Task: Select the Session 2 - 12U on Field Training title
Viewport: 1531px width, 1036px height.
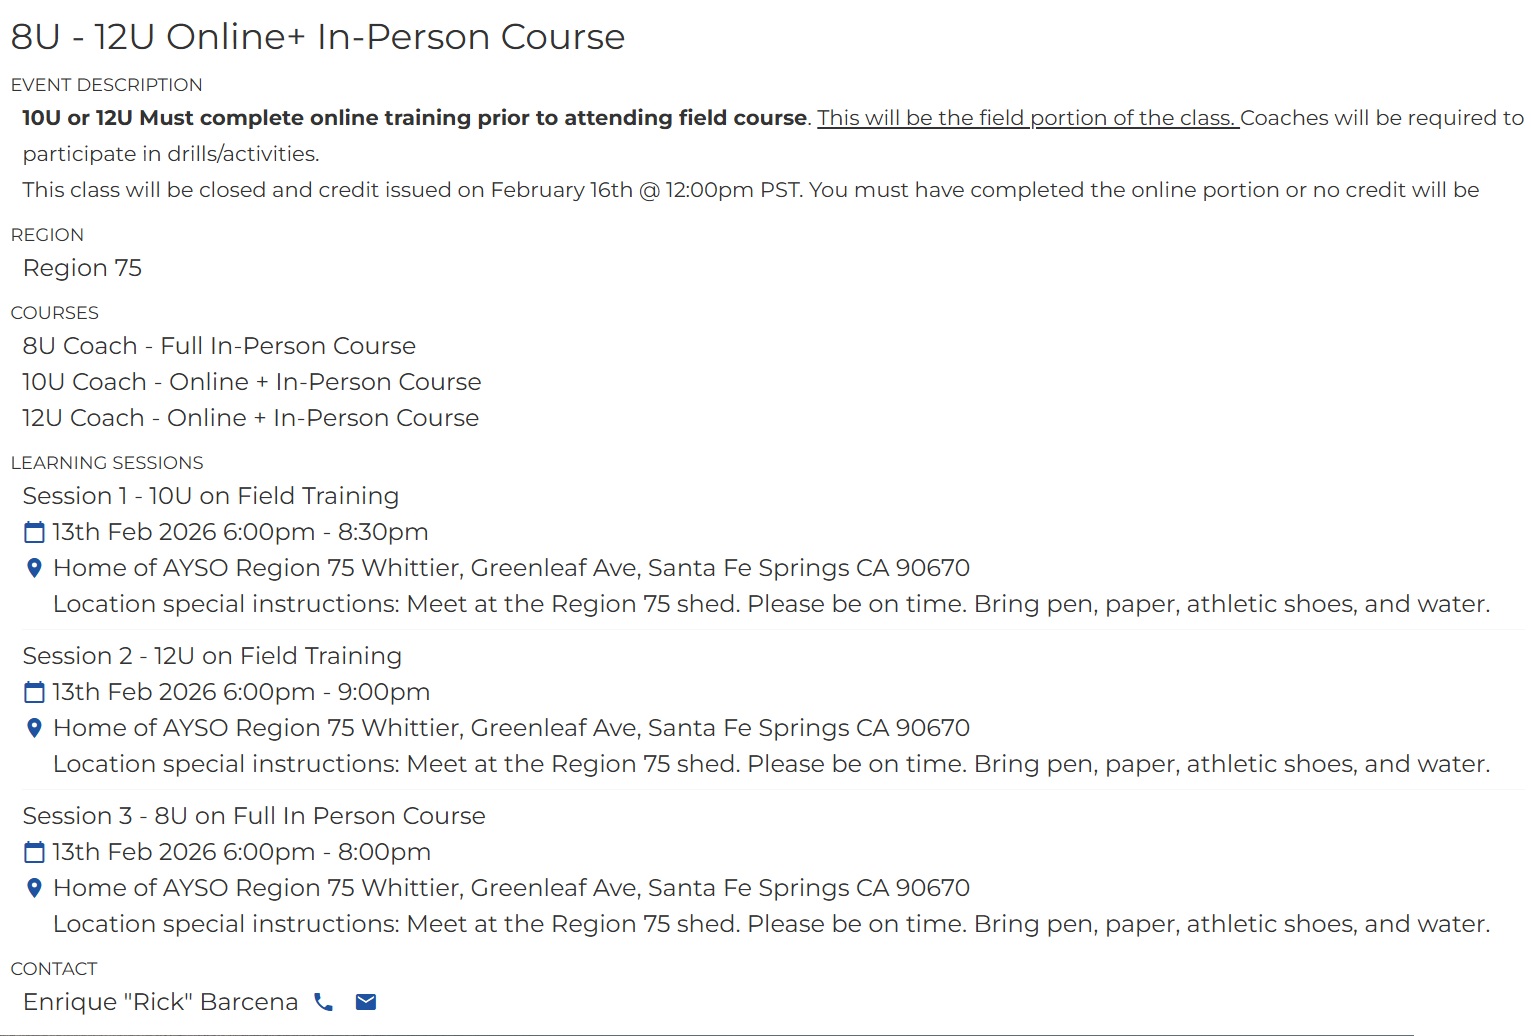Action: [x=212, y=656]
